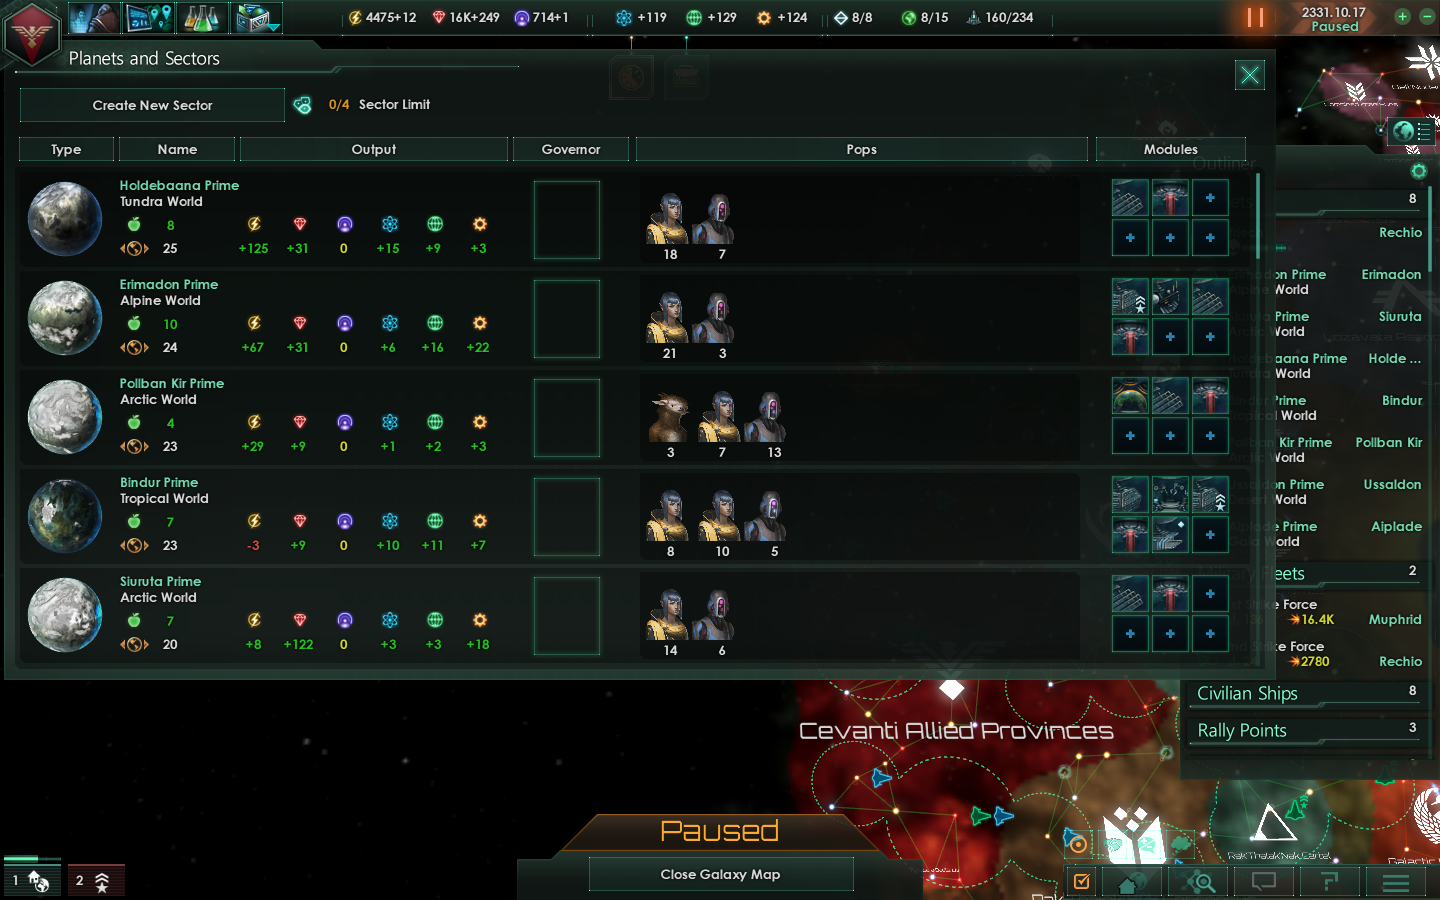The width and height of the screenshot is (1440, 900).
Task: Toggle the pause button
Action: pos(1255,18)
